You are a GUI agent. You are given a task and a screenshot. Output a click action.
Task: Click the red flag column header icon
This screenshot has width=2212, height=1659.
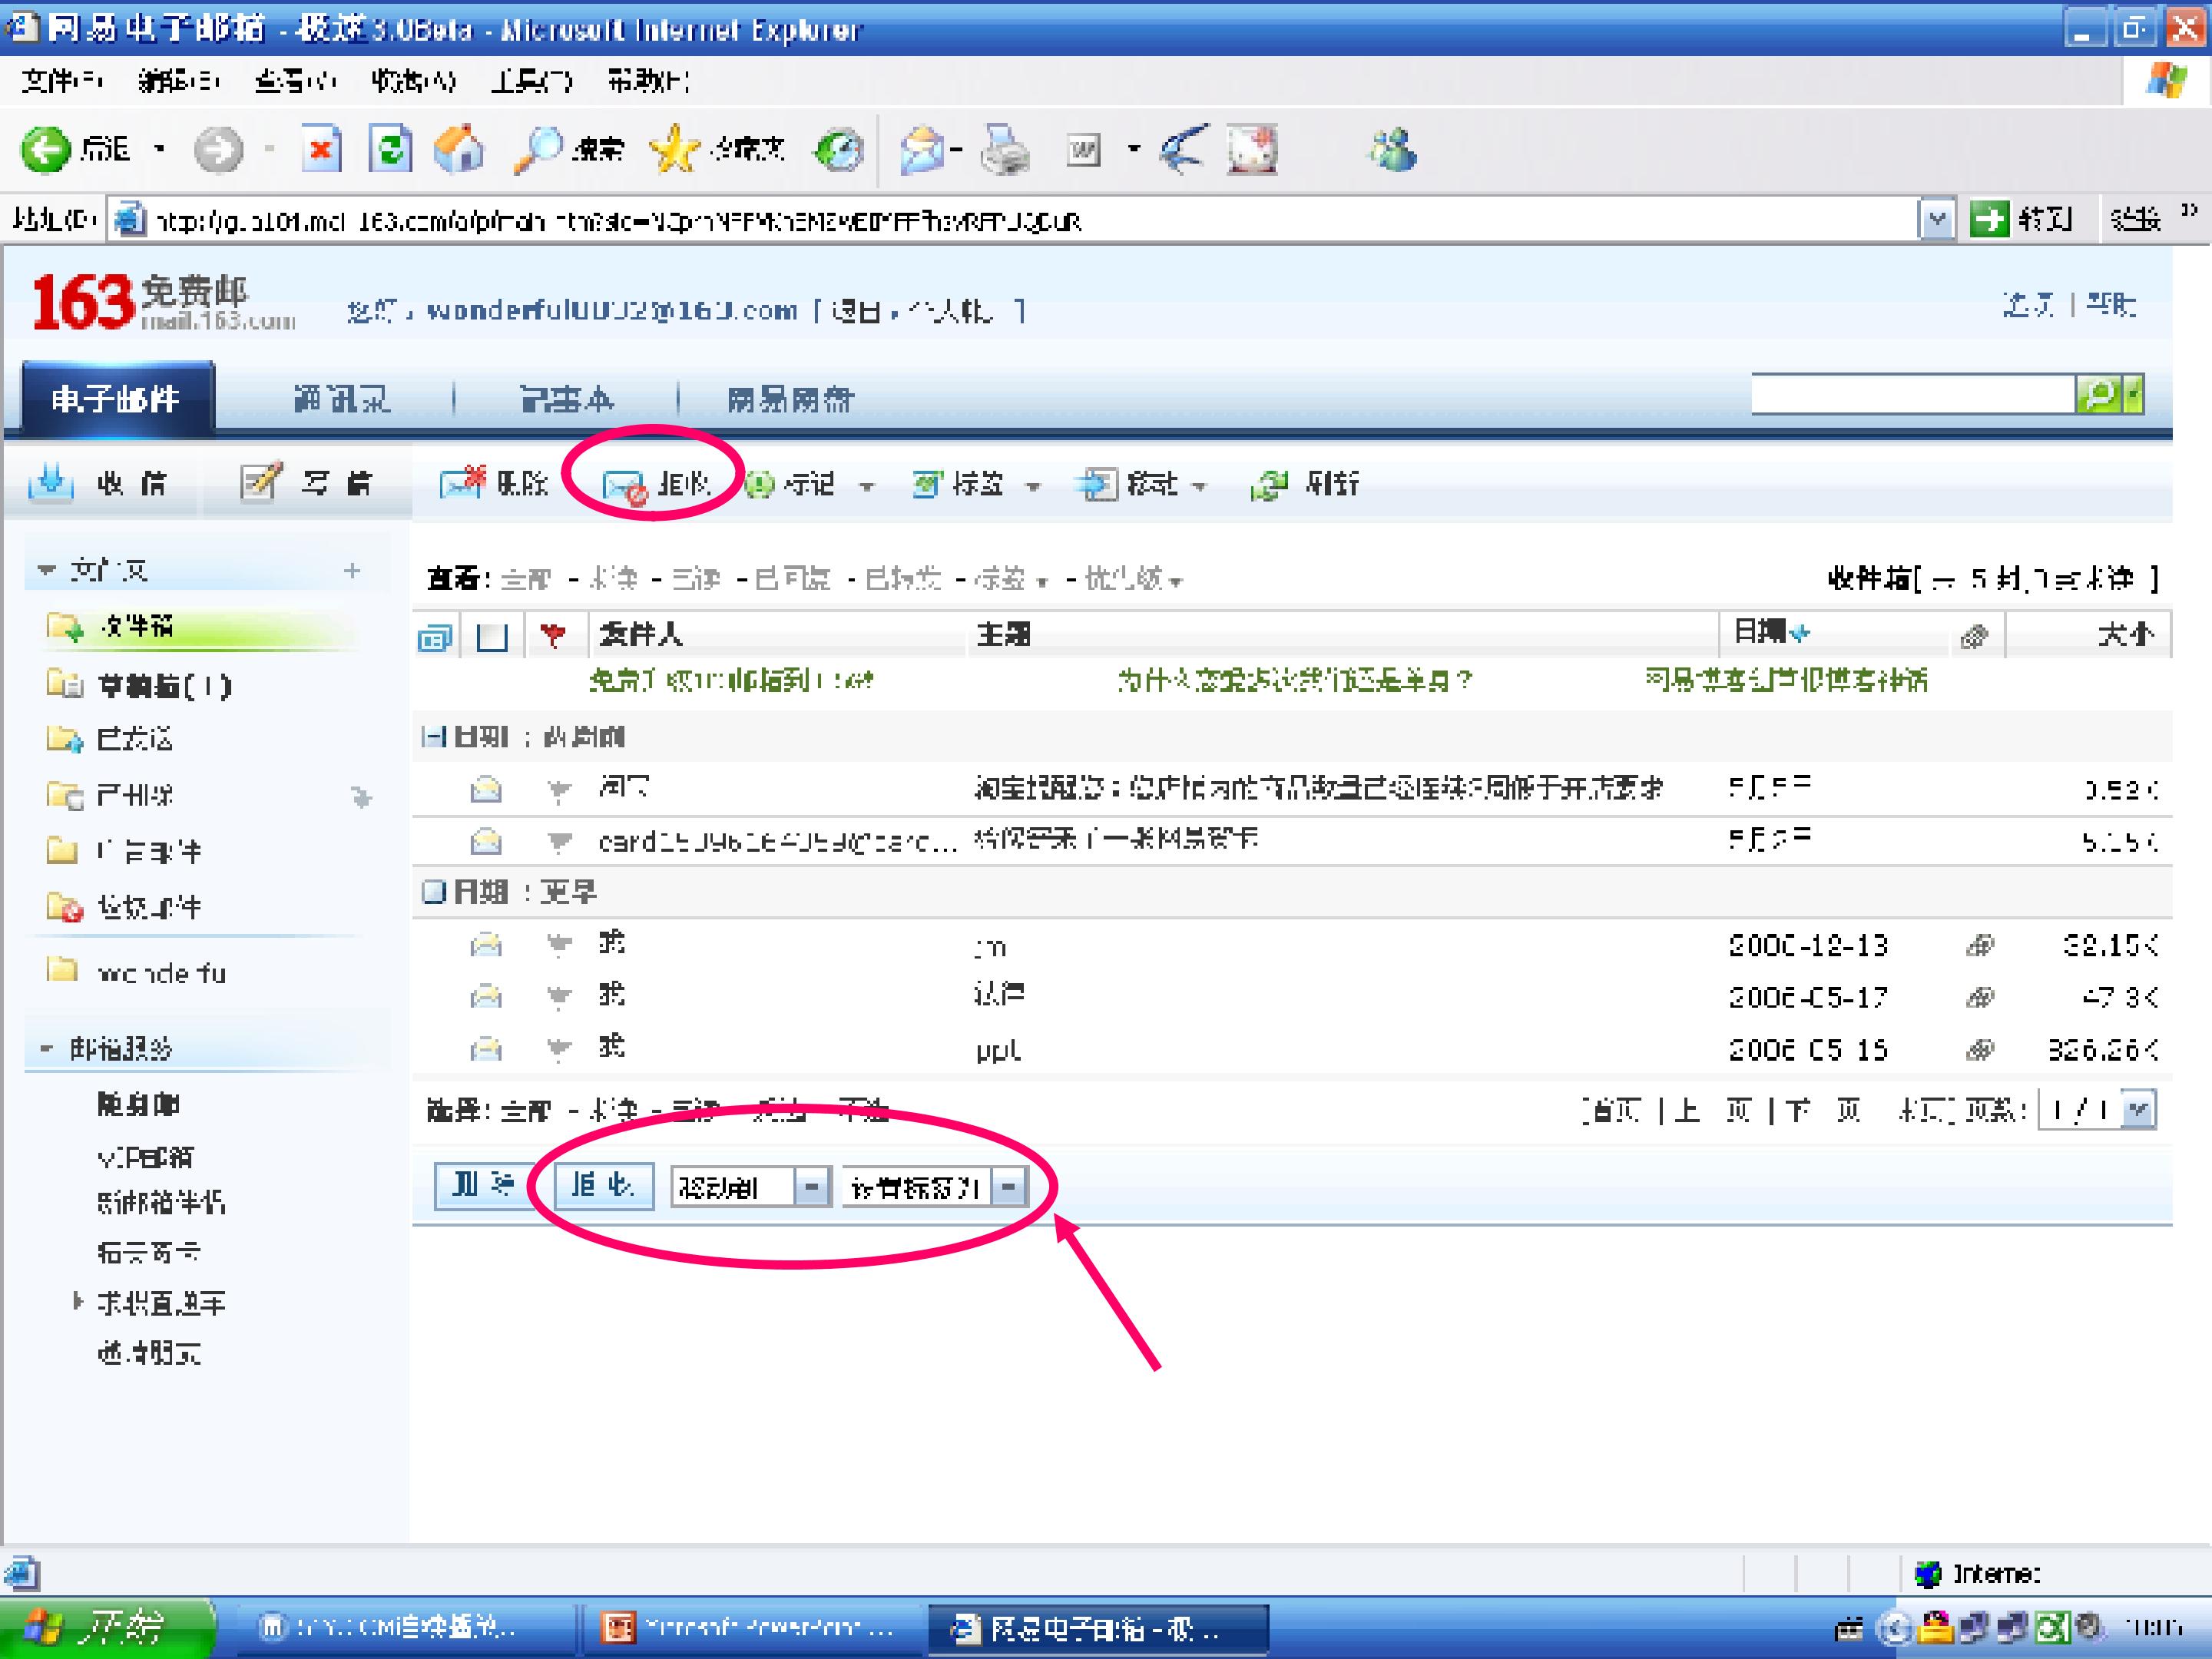tap(553, 635)
